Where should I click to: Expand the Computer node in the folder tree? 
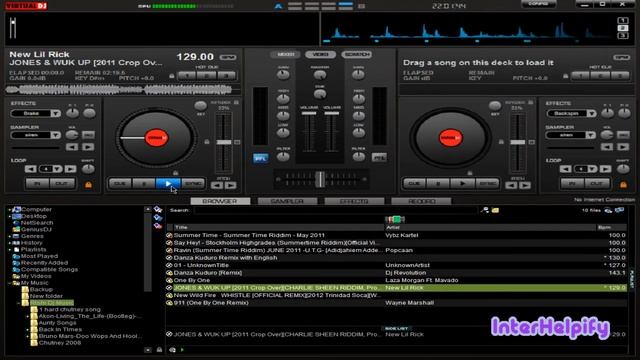pos(10,209)
